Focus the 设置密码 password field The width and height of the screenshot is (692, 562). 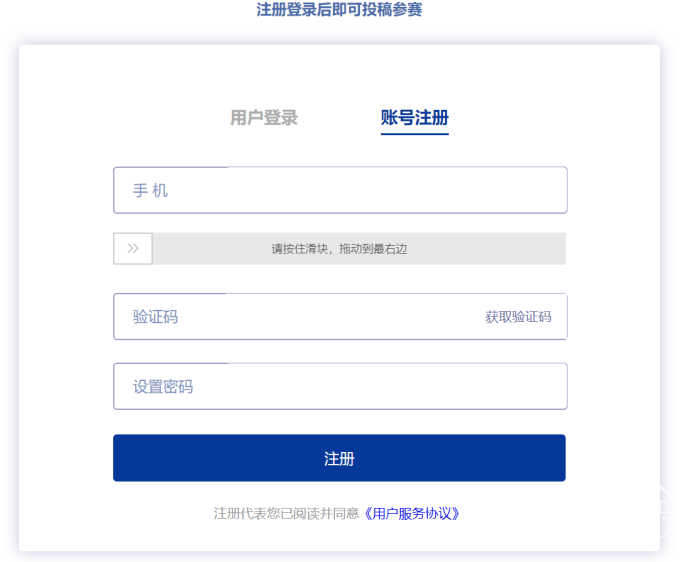pos(340,386)
